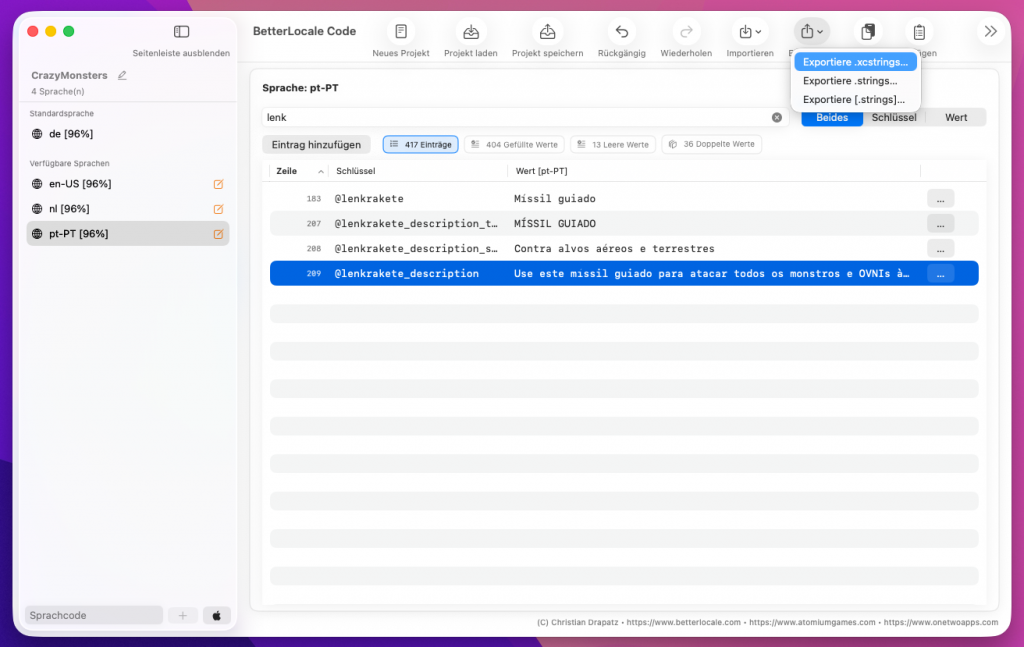Choose Exportiere [.strings]... menu item
Screen dimensions: 1024x647
(853, 99)
